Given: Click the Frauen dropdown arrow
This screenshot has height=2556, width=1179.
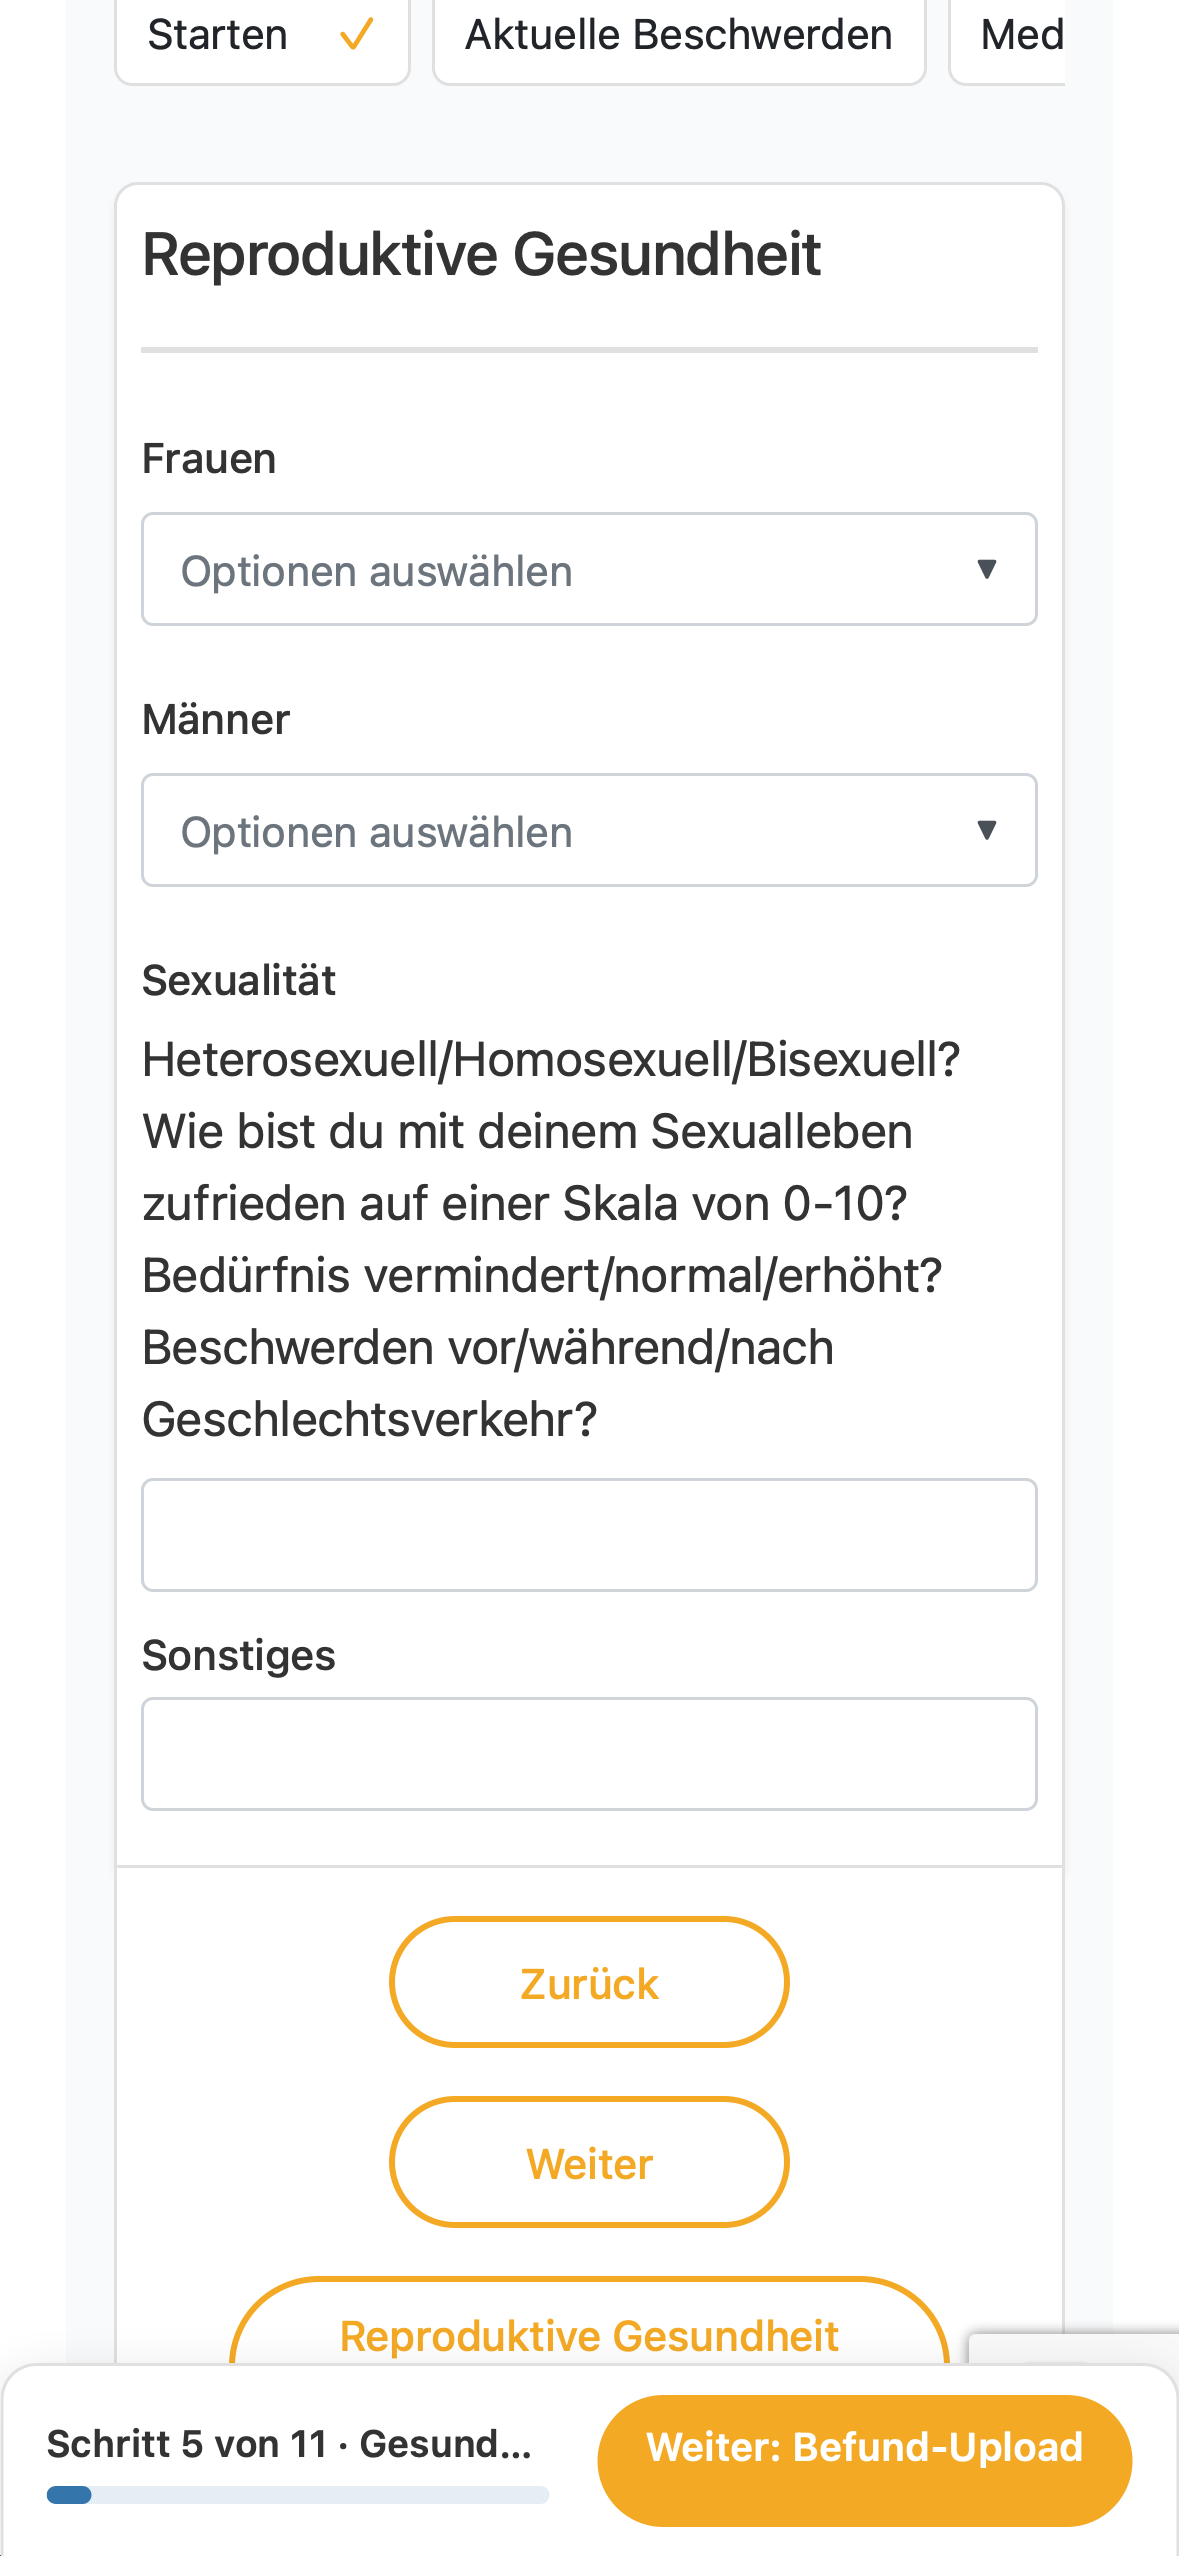Looking at the screenshot, I should click(x=986, y=570).
